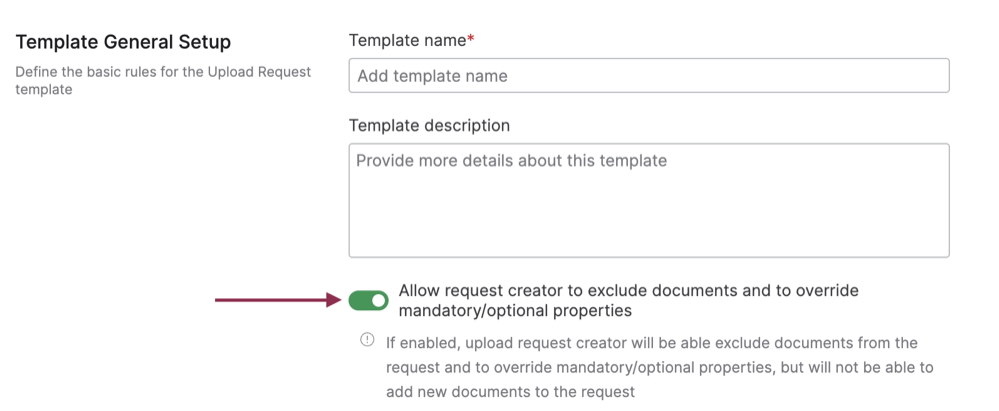Click the "Template description" field label
Viewport: 999px width, 411px height.
(x=429, y=126)
